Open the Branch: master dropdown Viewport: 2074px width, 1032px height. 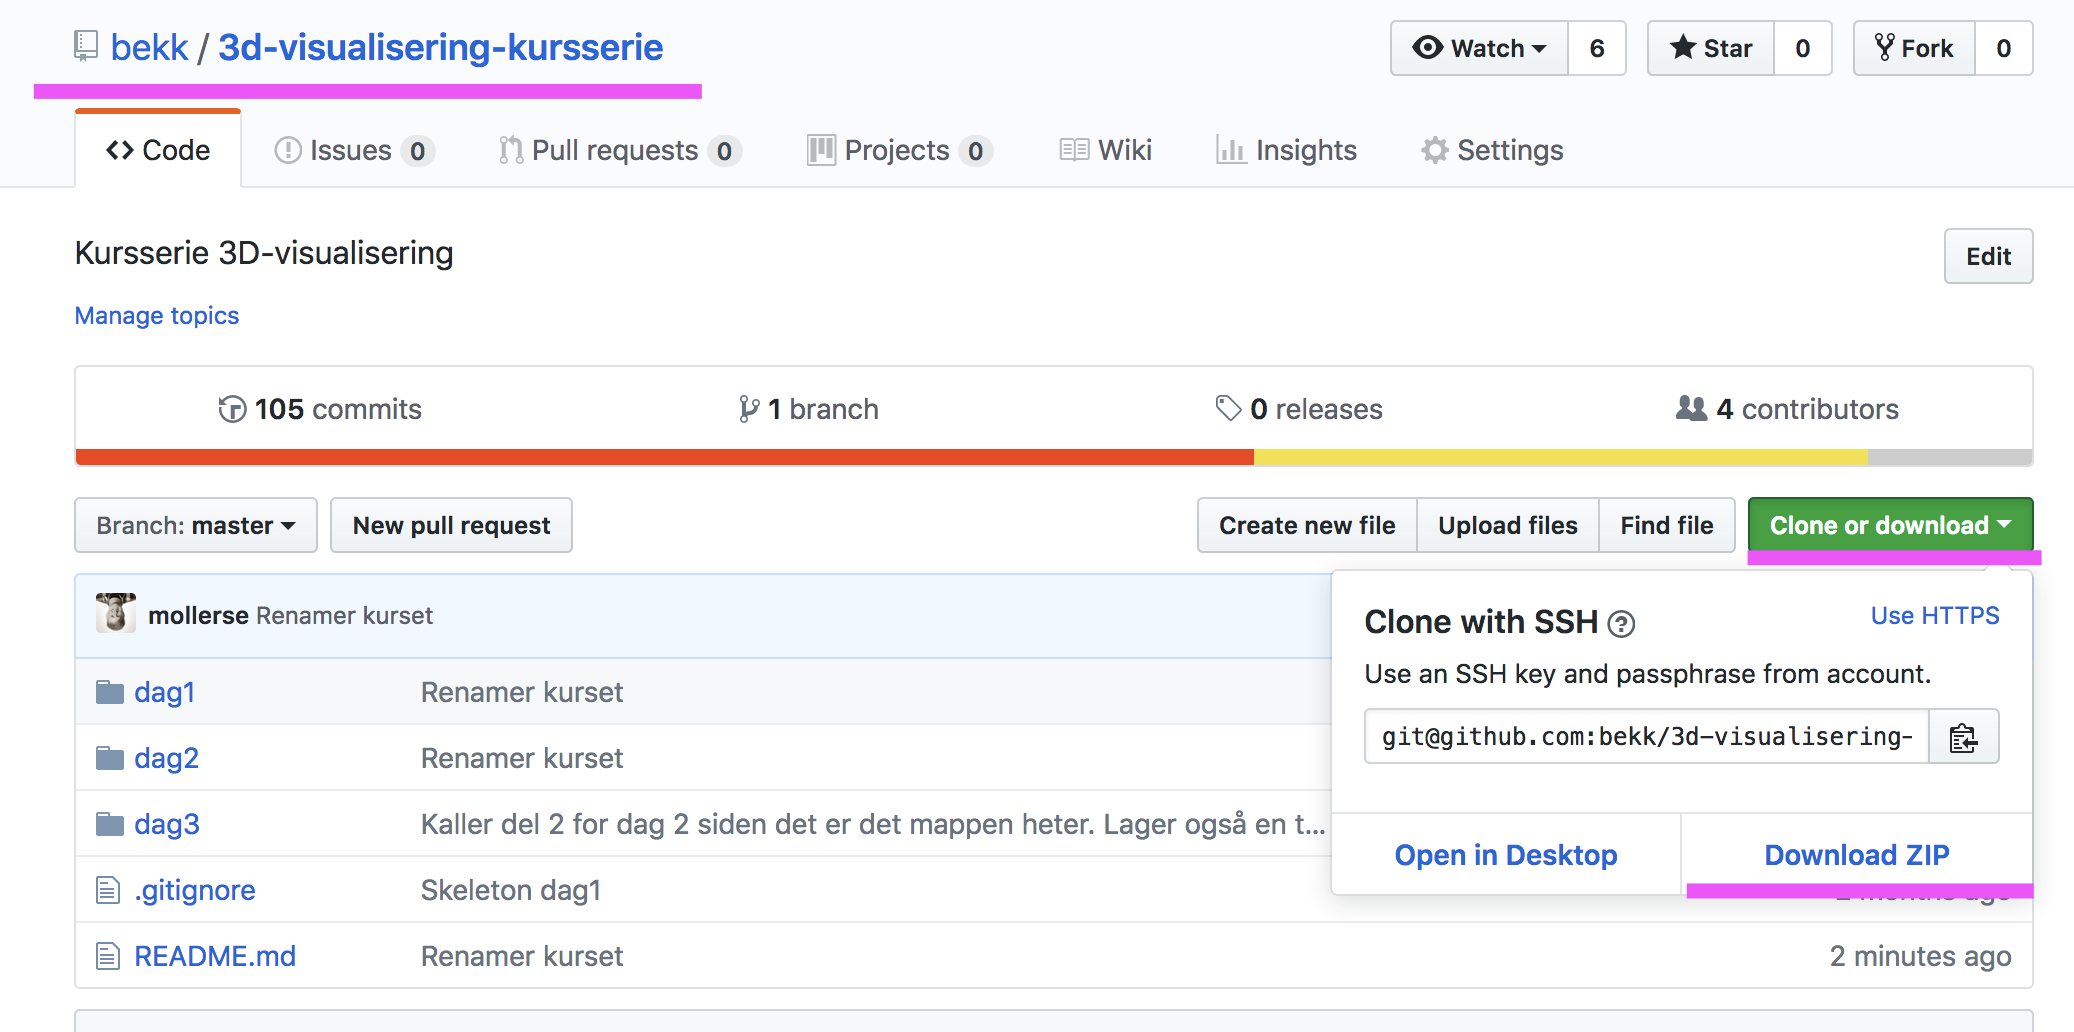click(196, 525)
